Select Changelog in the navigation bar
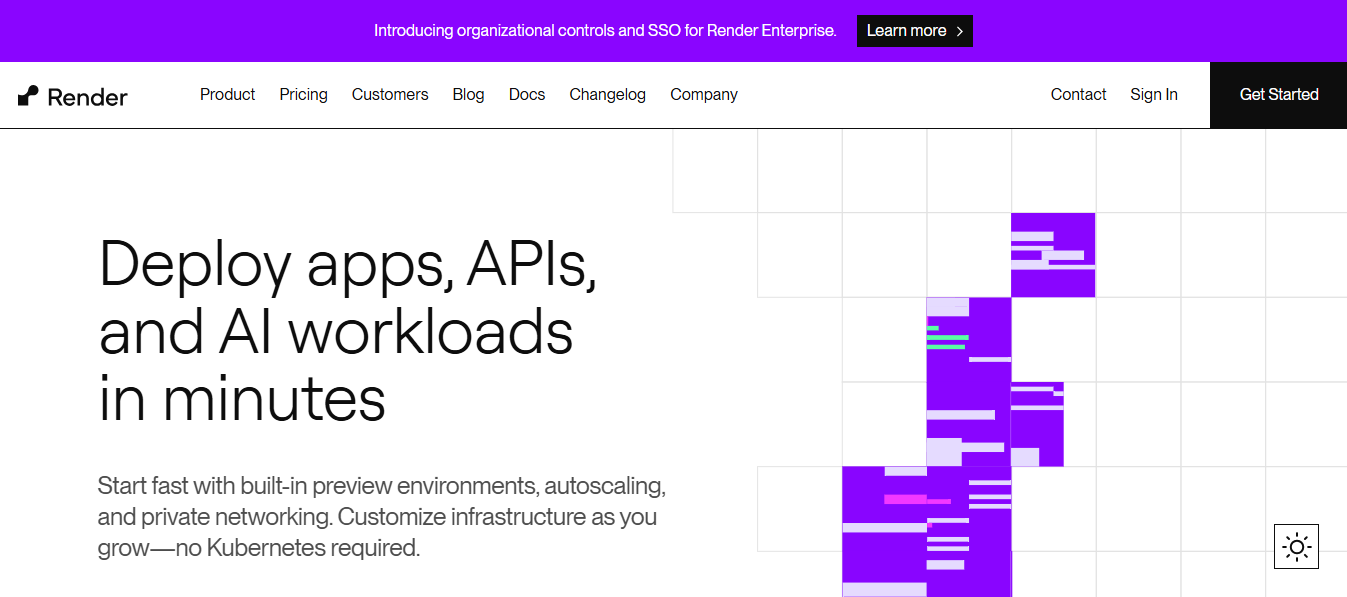This screenshot has height=597, width=1347. coord(607,95)
